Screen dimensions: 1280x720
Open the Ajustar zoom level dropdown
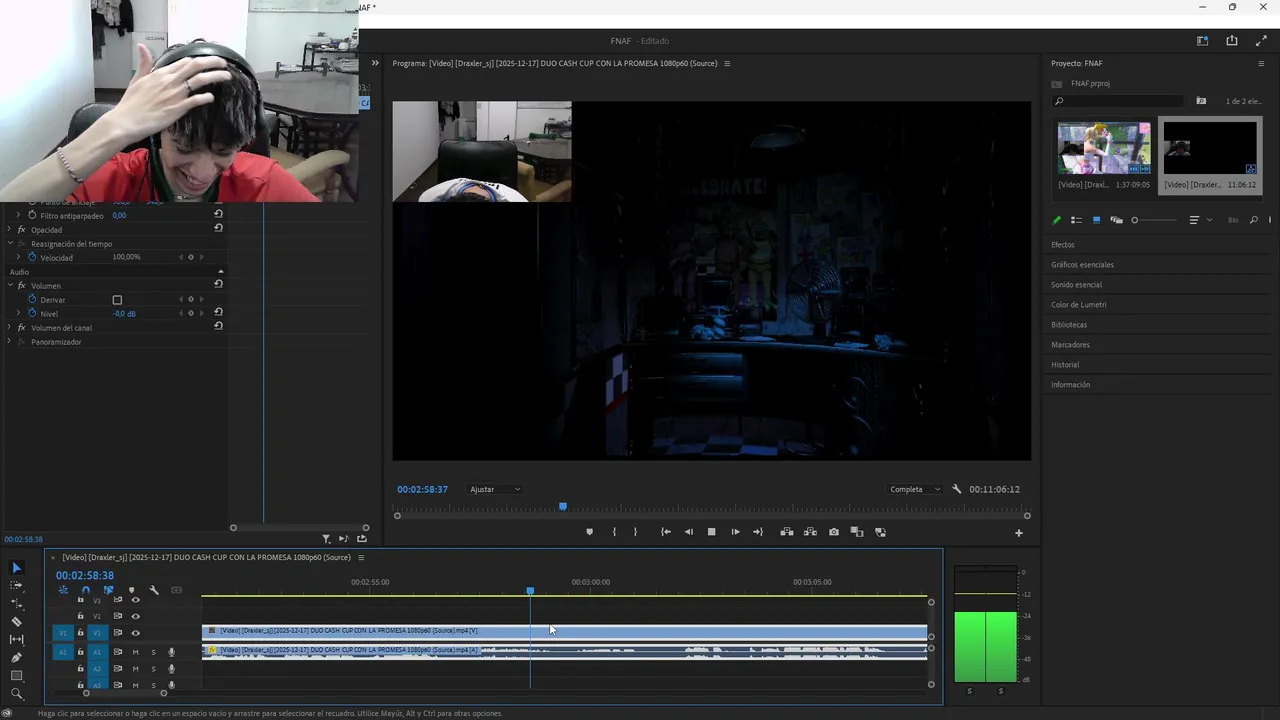pyautogui.click(x=495, y=489)
